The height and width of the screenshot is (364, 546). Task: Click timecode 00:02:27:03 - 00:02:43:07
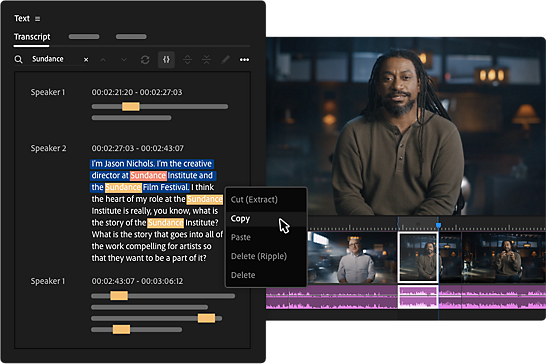[138, 148]
